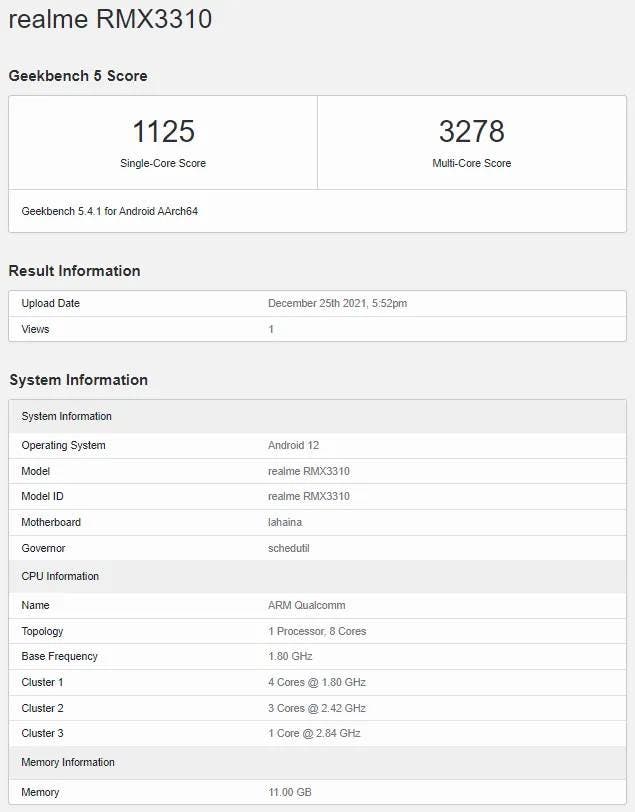Click the Views row label
Viewport: 635px width, 812px height.
(x=35, y=329)
